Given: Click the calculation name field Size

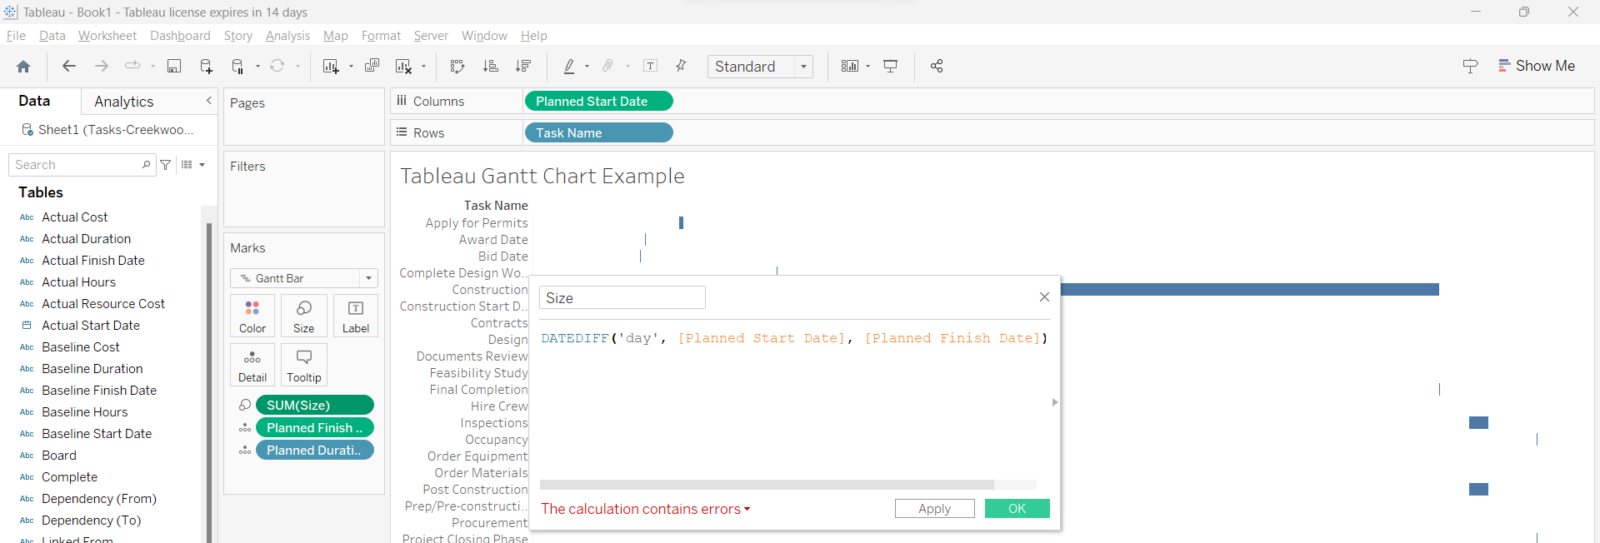Looking at the screenshot, I should tap(622, 298).
